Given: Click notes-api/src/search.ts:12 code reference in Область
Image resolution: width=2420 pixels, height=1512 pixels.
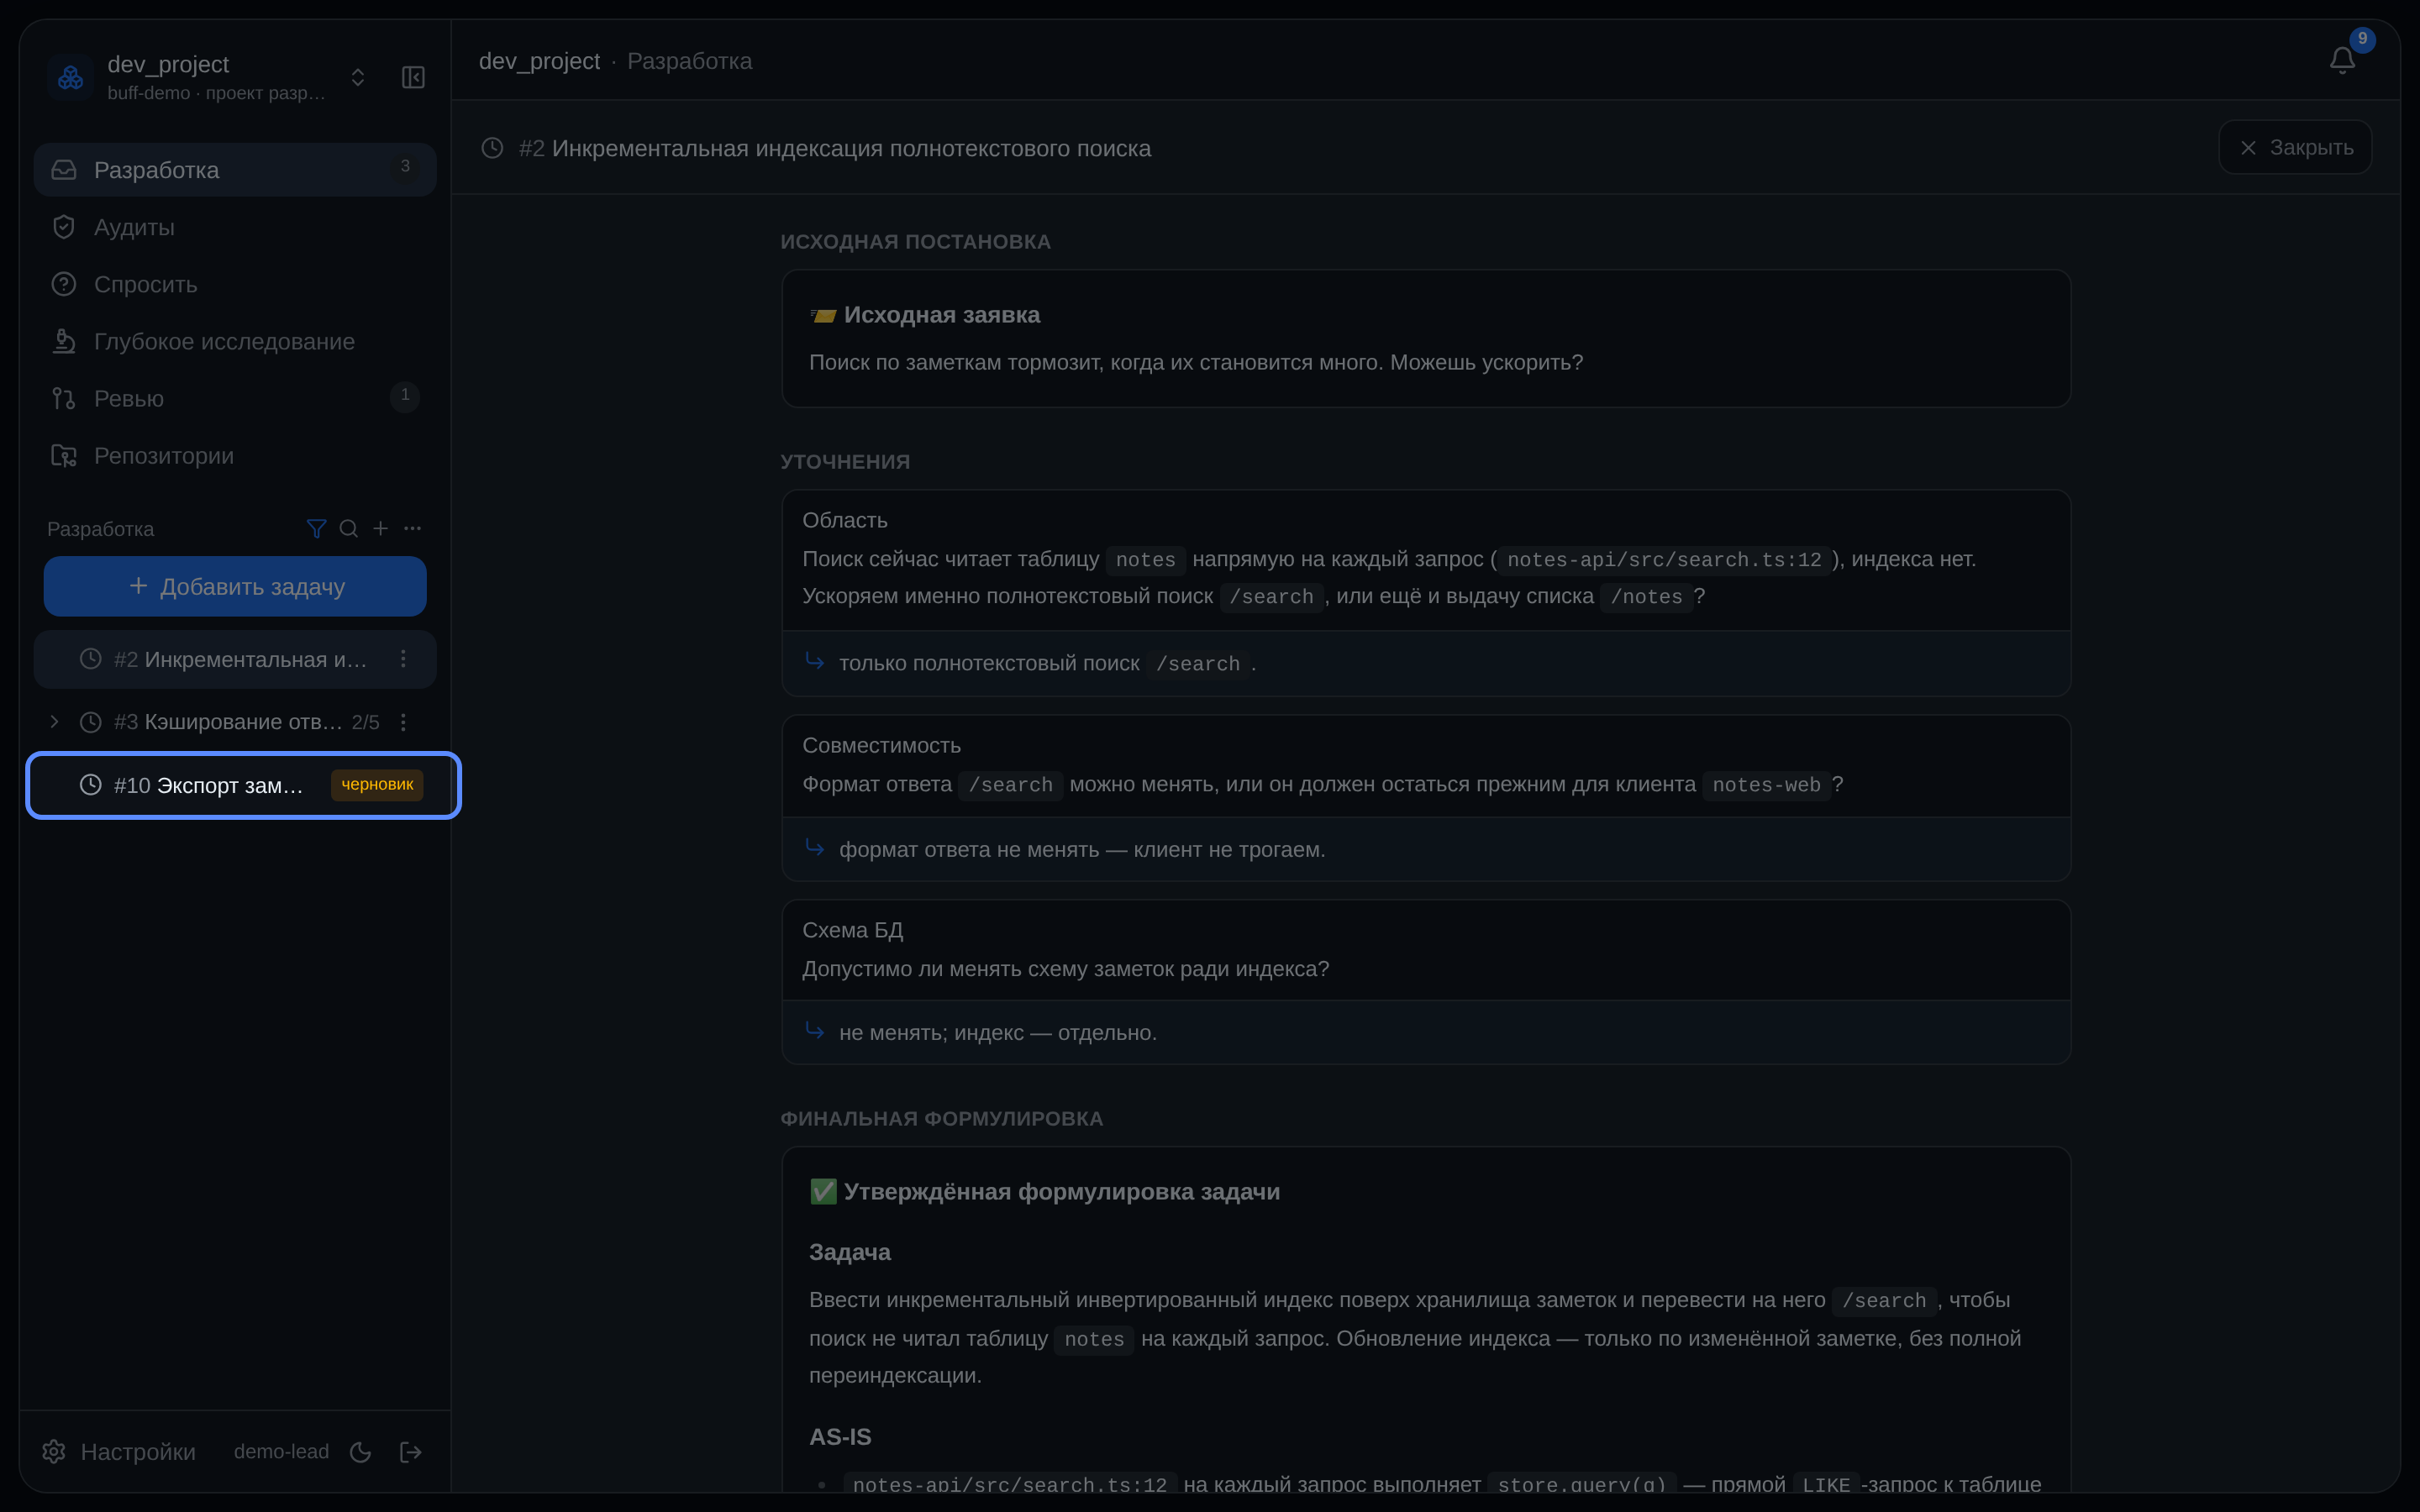Looking at the screenshot, I should coord(1664,560).
